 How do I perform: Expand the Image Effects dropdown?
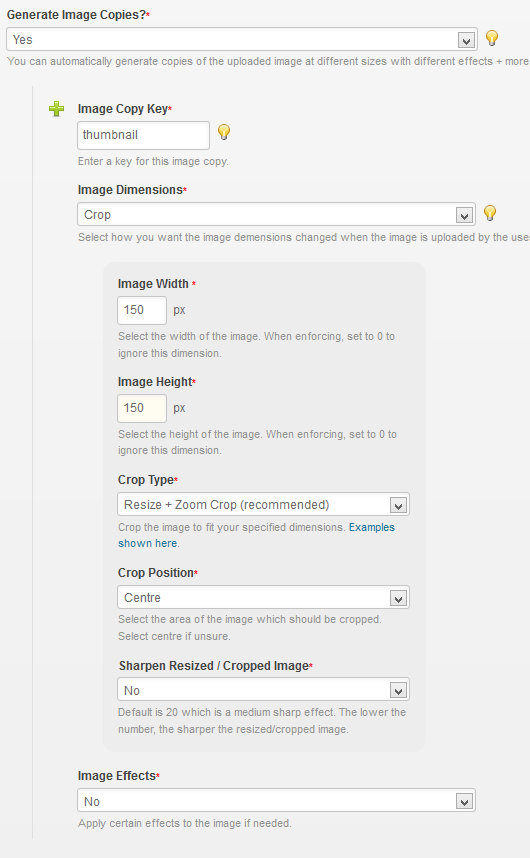[276, 801]
